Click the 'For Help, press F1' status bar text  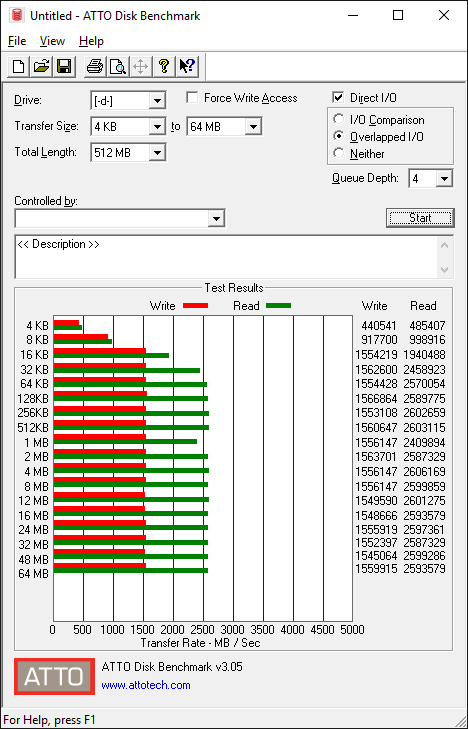coord(49,720)
